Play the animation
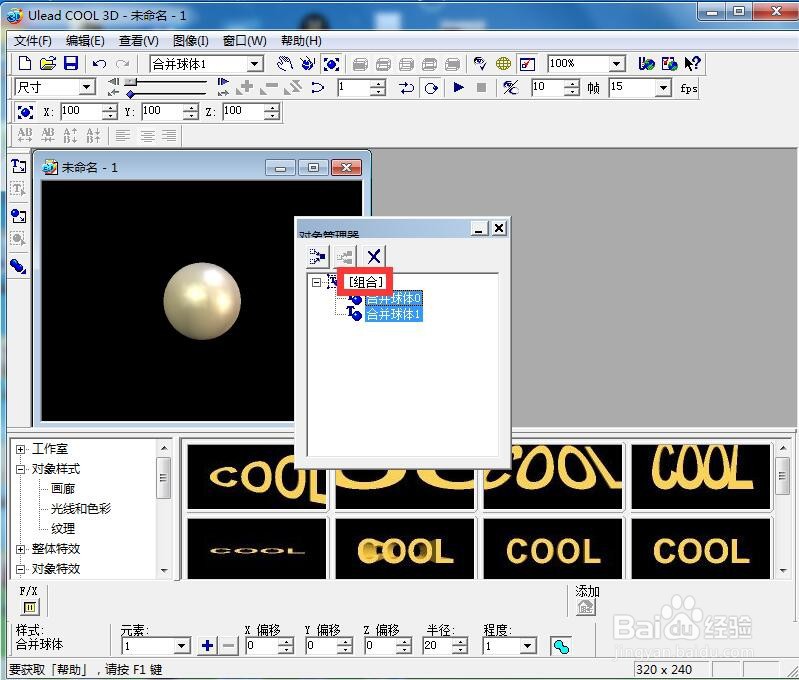The height and width of the screenshot is (680, 799). pos(458,88)
